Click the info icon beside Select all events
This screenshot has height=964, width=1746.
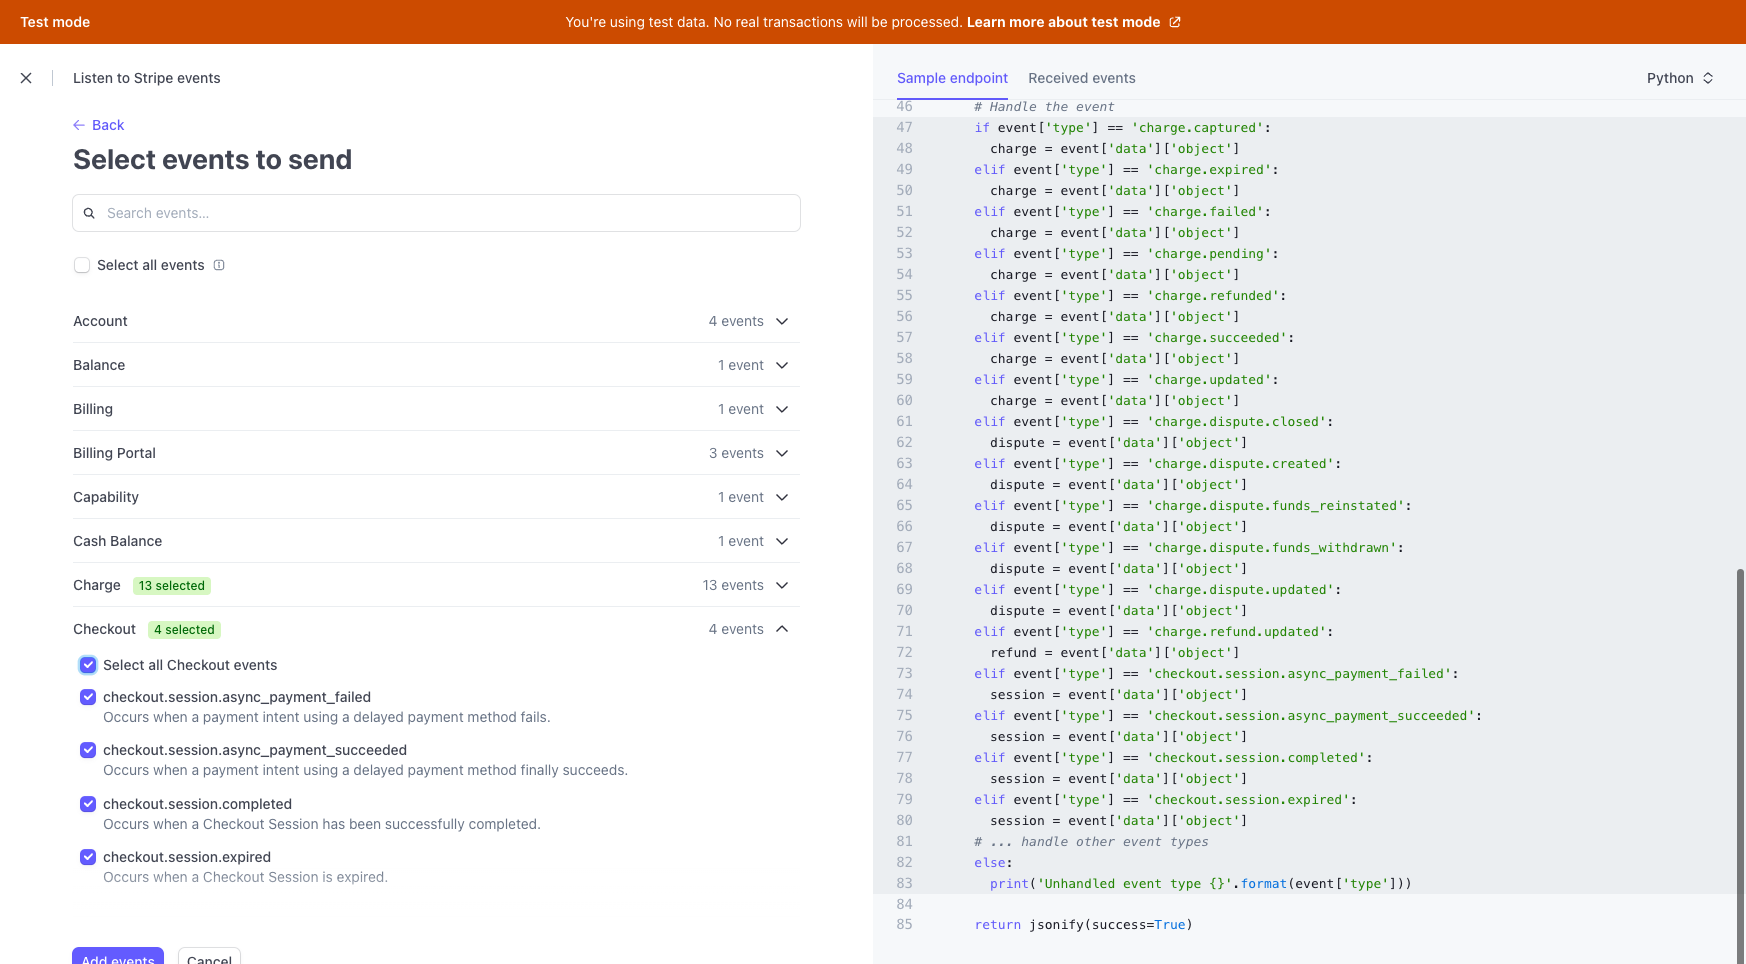click(219, 265)
